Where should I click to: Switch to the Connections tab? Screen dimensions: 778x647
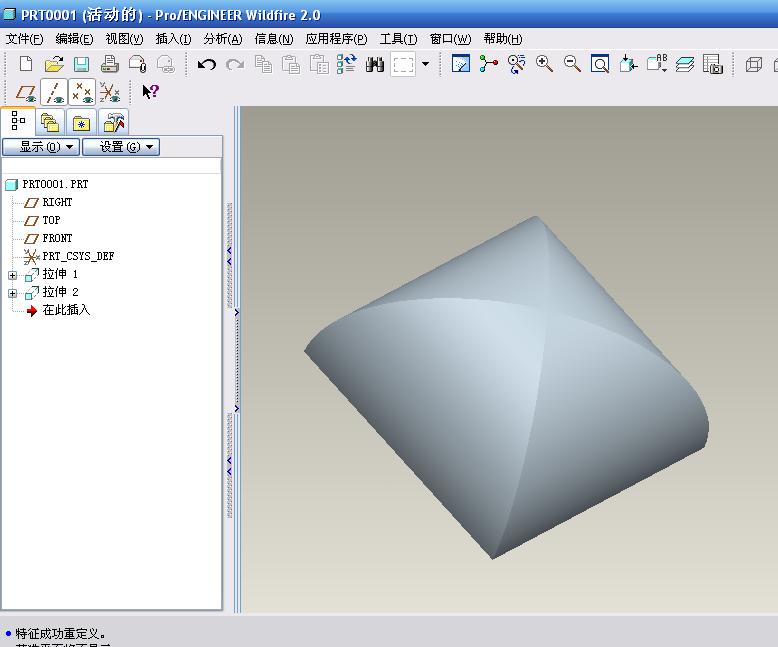pos(114,123)
